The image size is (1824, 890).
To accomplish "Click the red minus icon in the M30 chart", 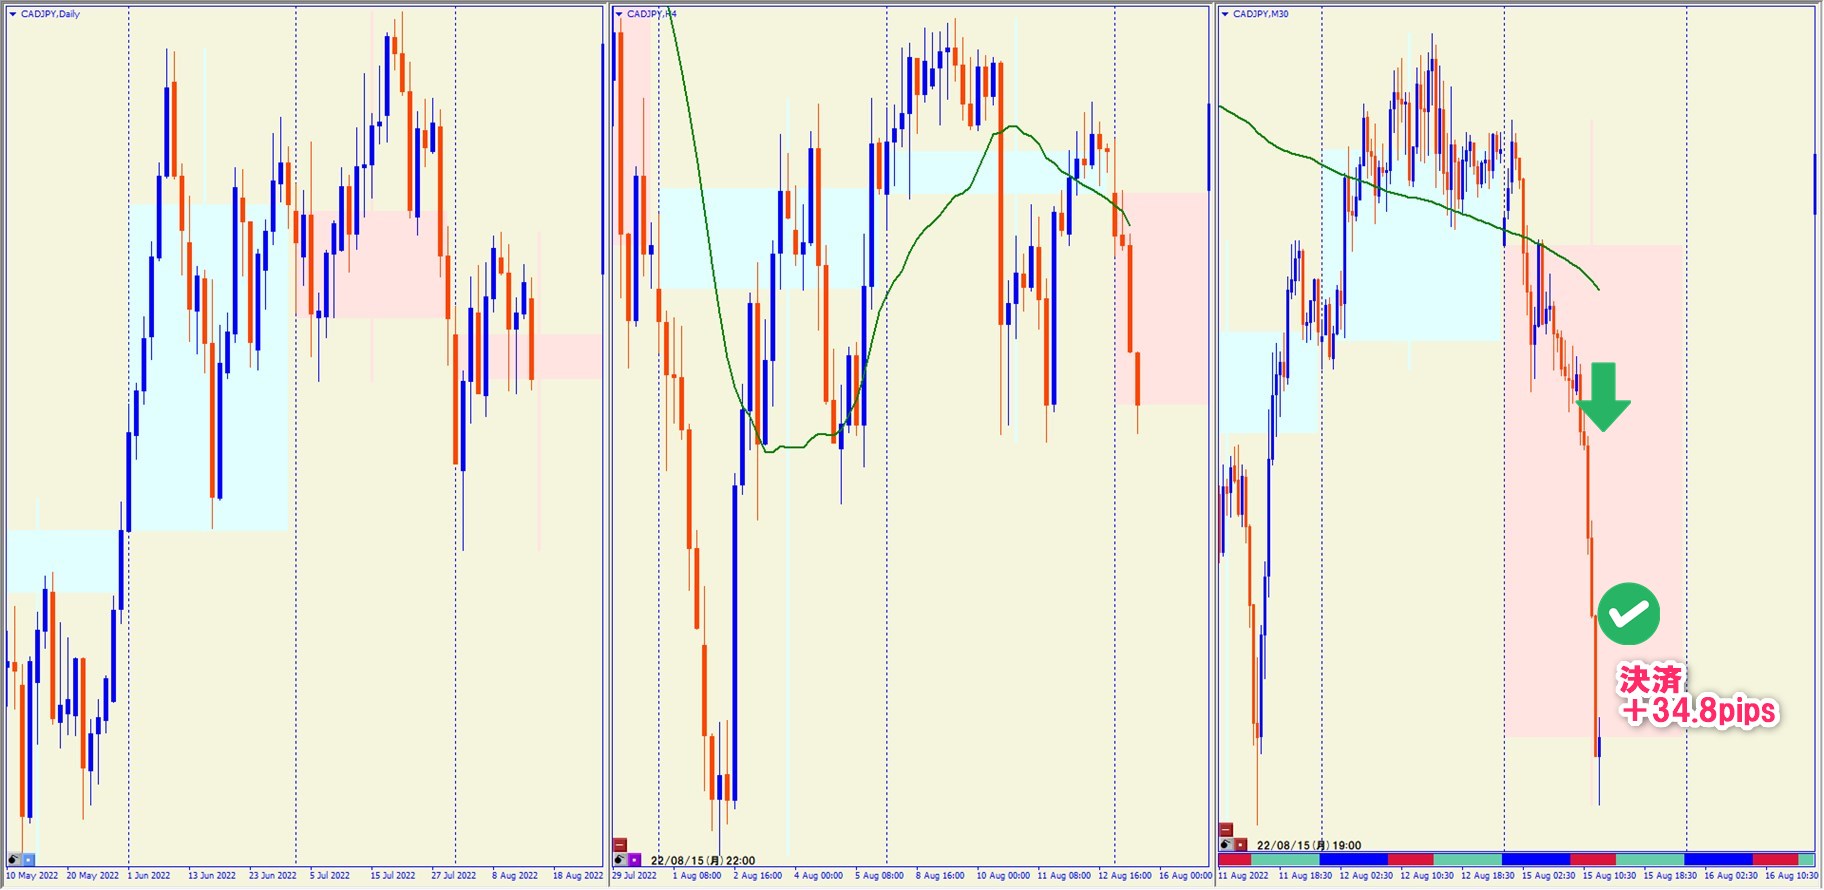I will pos(1226,830).
